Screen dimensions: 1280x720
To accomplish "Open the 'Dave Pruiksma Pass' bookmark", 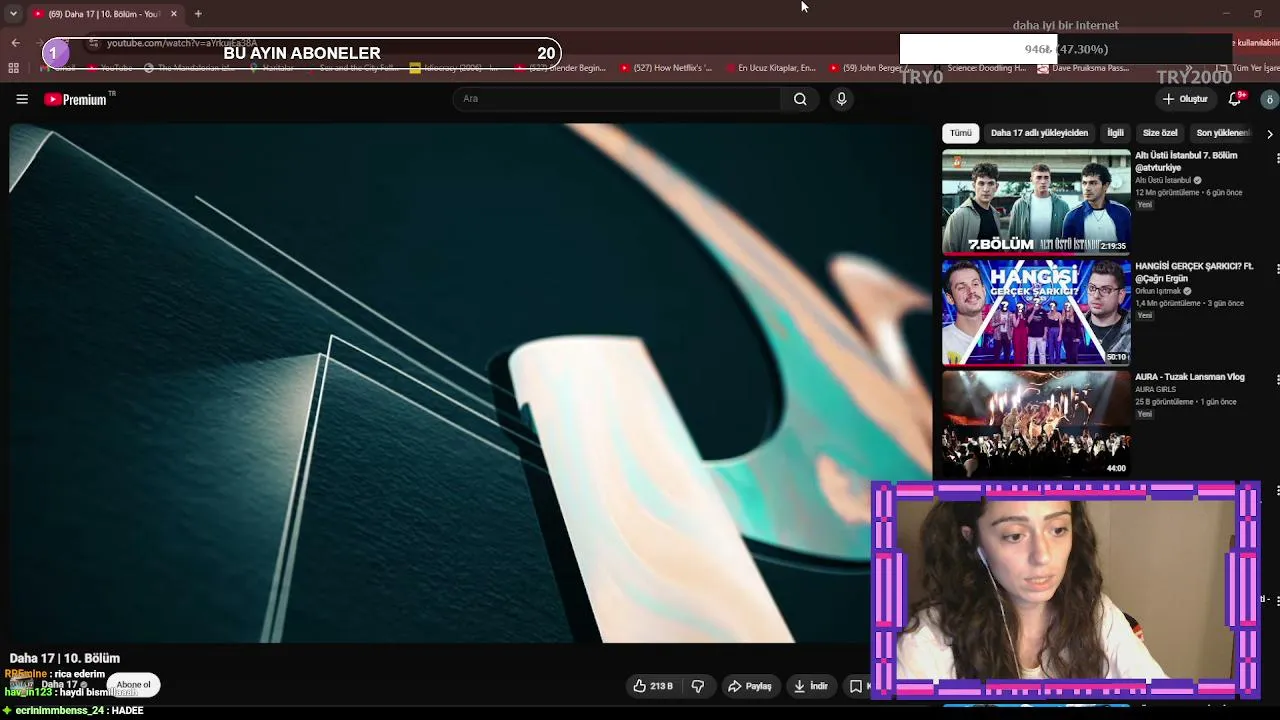I will 1083,68.
